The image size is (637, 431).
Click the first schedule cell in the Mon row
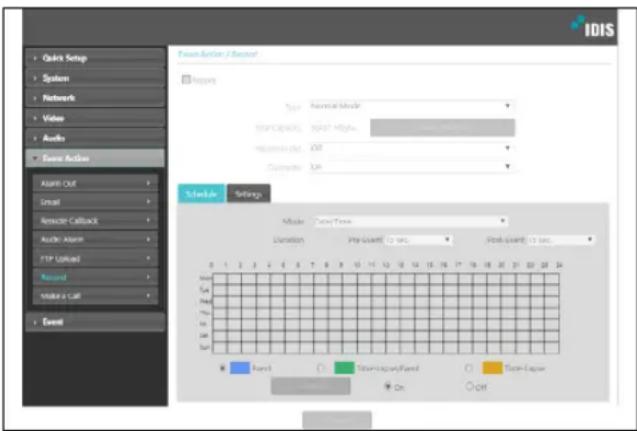pos(220,279)
